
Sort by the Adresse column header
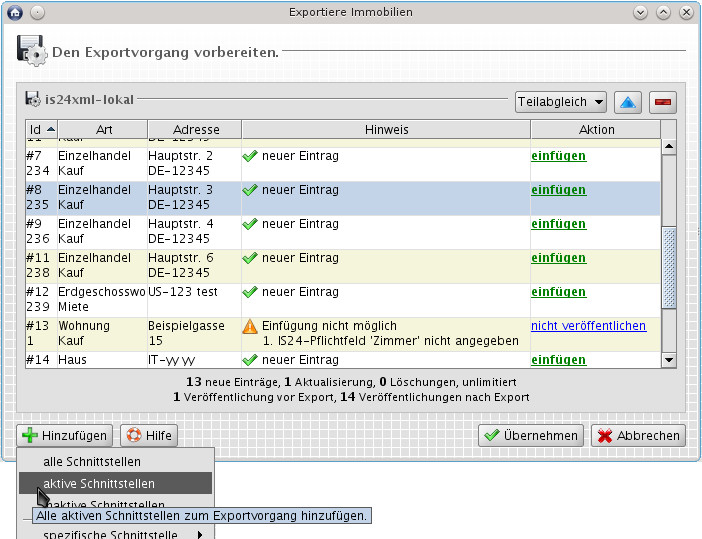pyautogui.click(x=195, y=129)
